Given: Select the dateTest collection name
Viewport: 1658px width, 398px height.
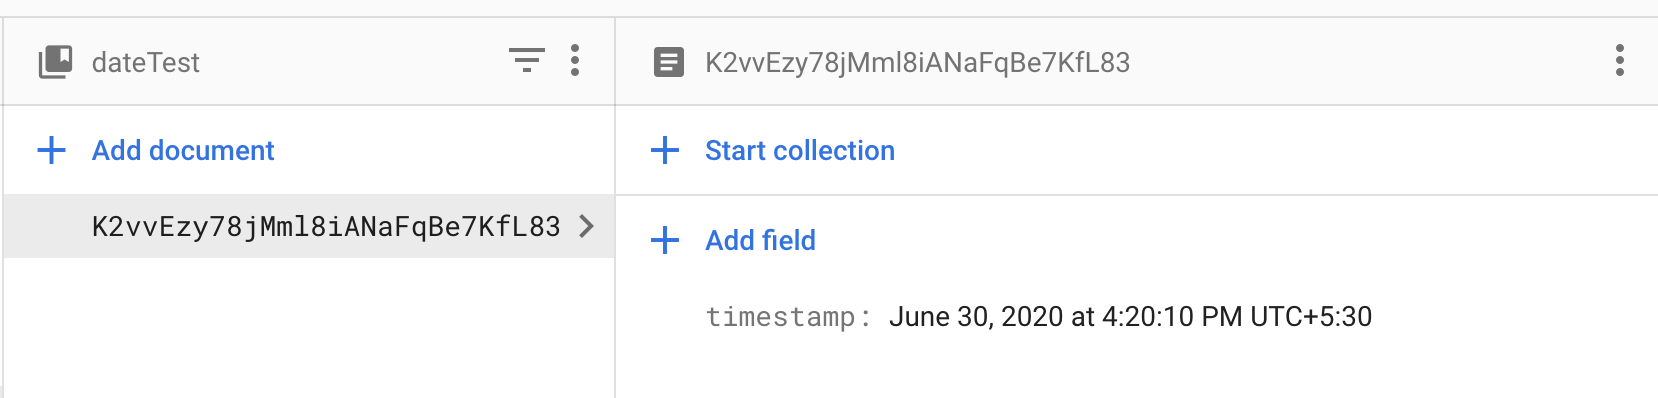Looking at the screenshot, I should (146, 62).
